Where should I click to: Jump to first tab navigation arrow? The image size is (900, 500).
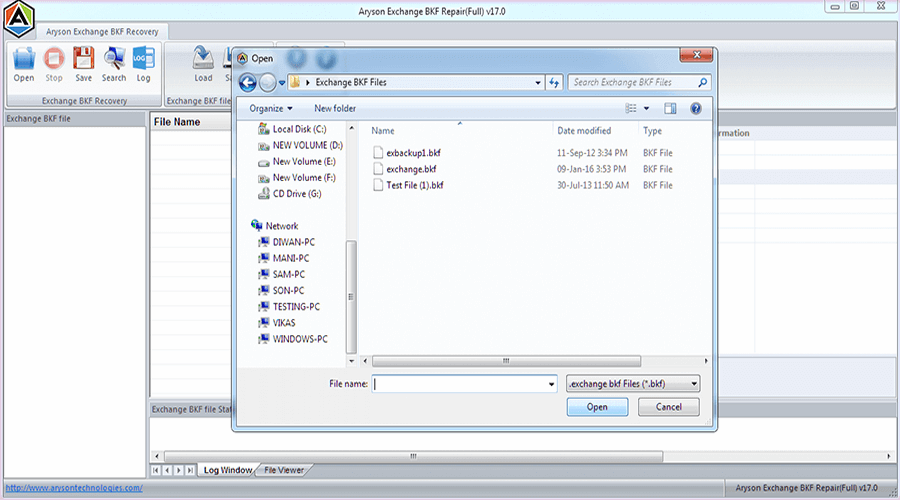(x=156, y=470)
